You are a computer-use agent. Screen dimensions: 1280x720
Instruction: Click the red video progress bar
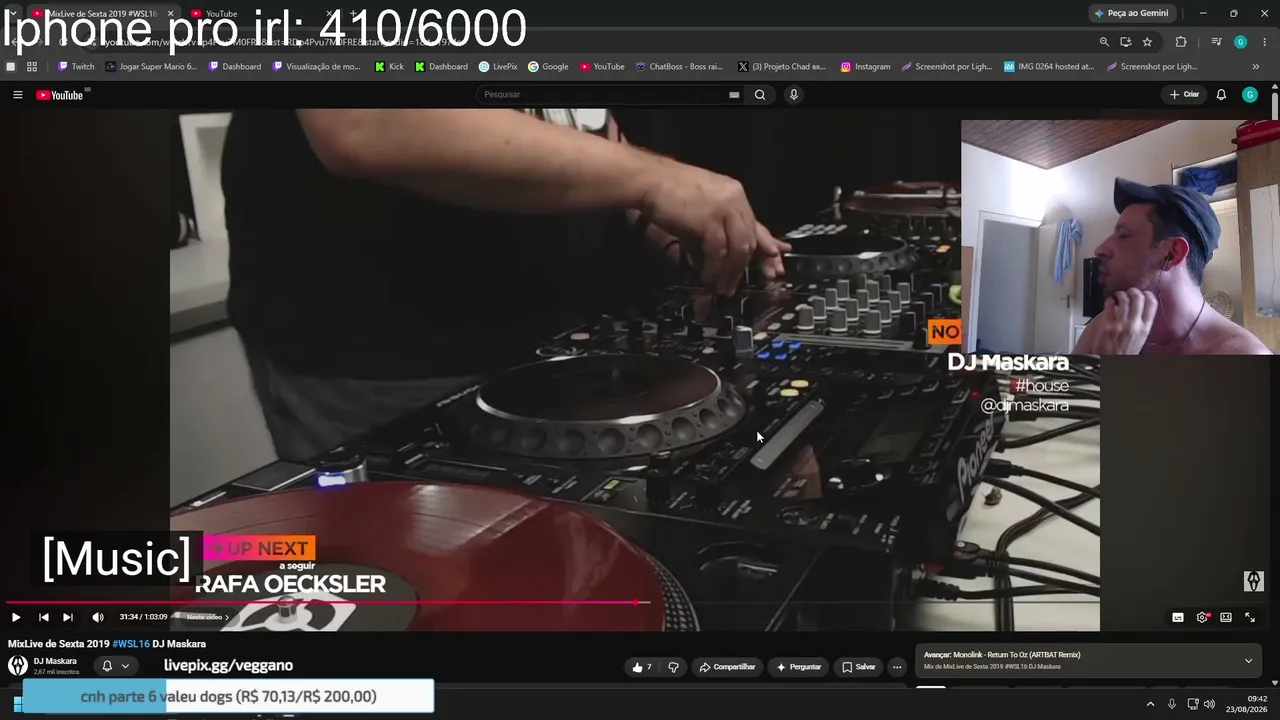click(x=322, y=602)
